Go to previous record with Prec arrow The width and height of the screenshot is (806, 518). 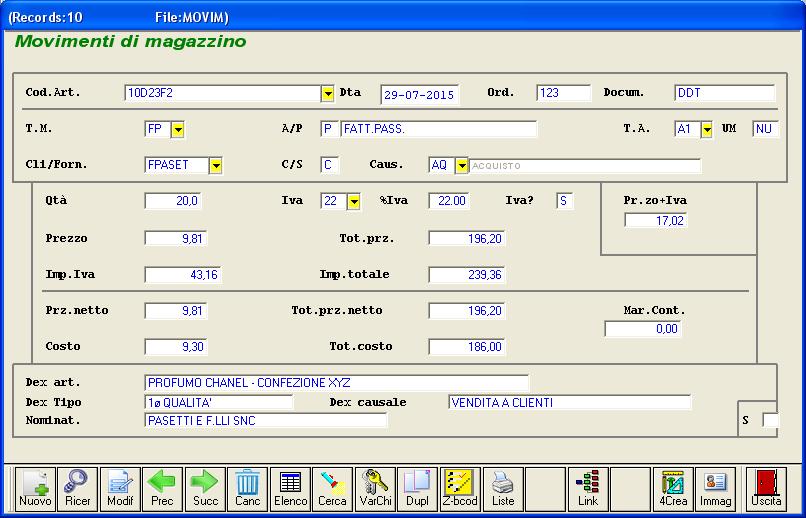[162, 489]
